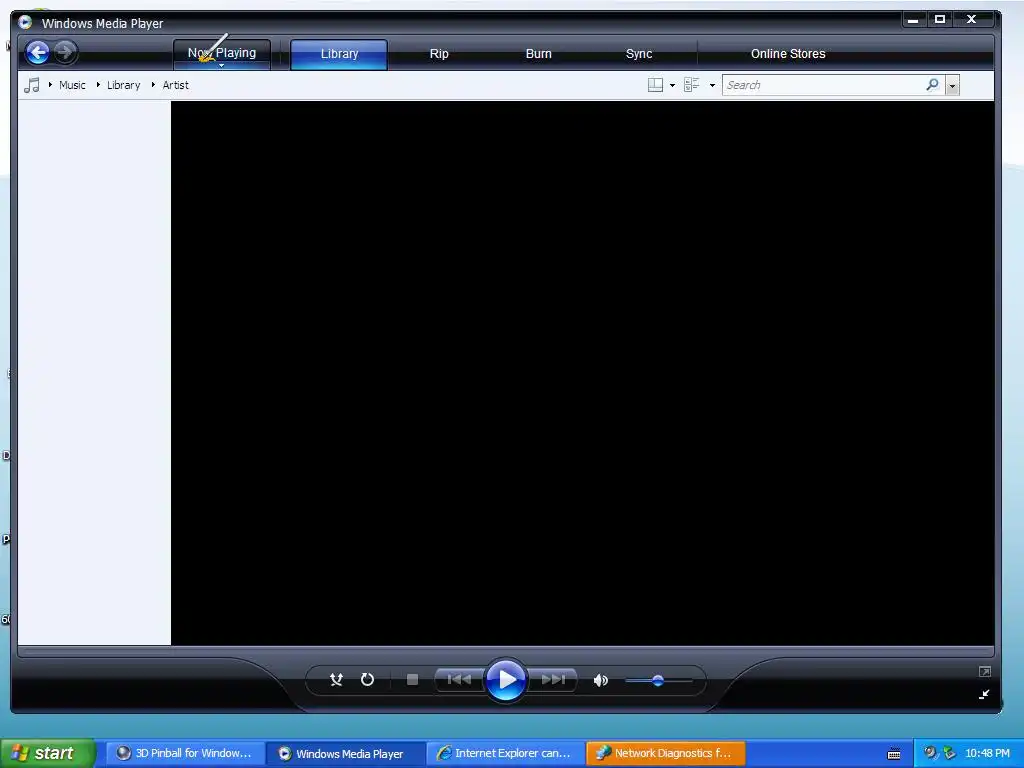The height and width of the screenshot is (768, 1024).
Task: Switch to full screen view icon
Action: (985, 671)
